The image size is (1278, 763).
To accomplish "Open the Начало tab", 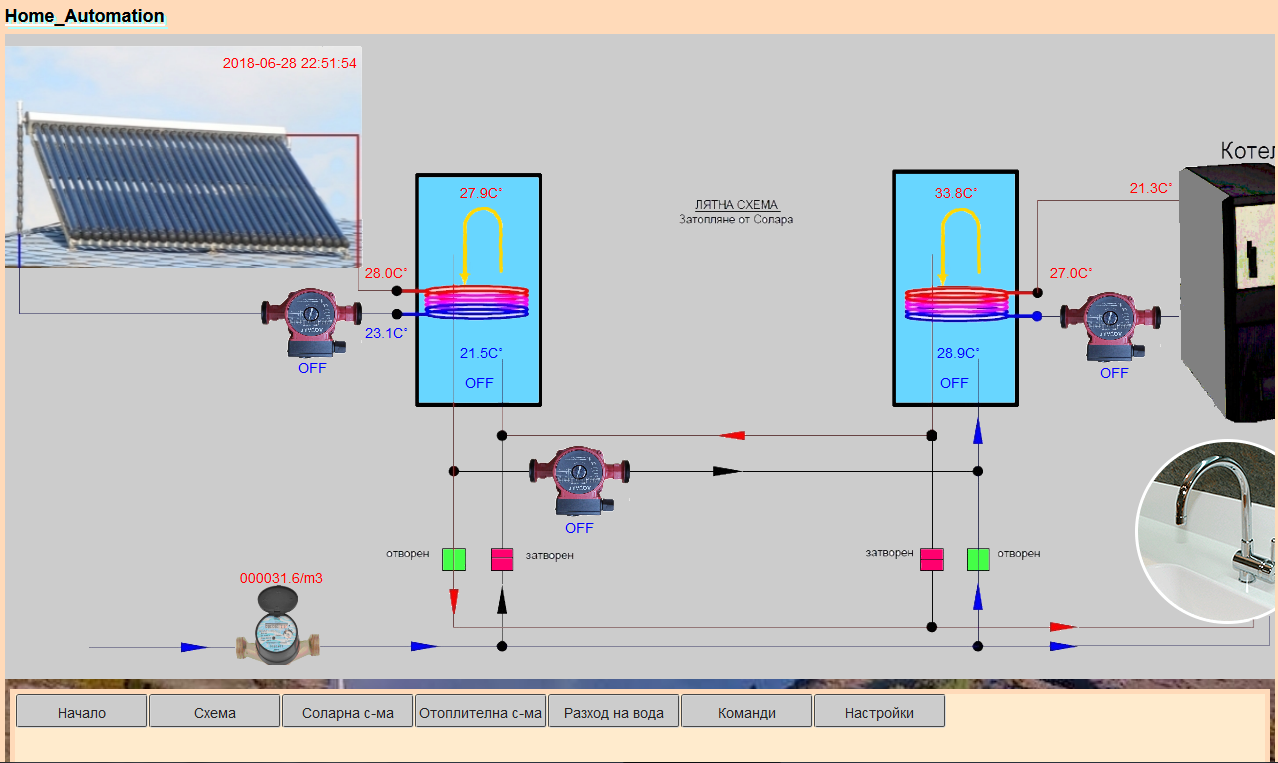I will point(82,712).
